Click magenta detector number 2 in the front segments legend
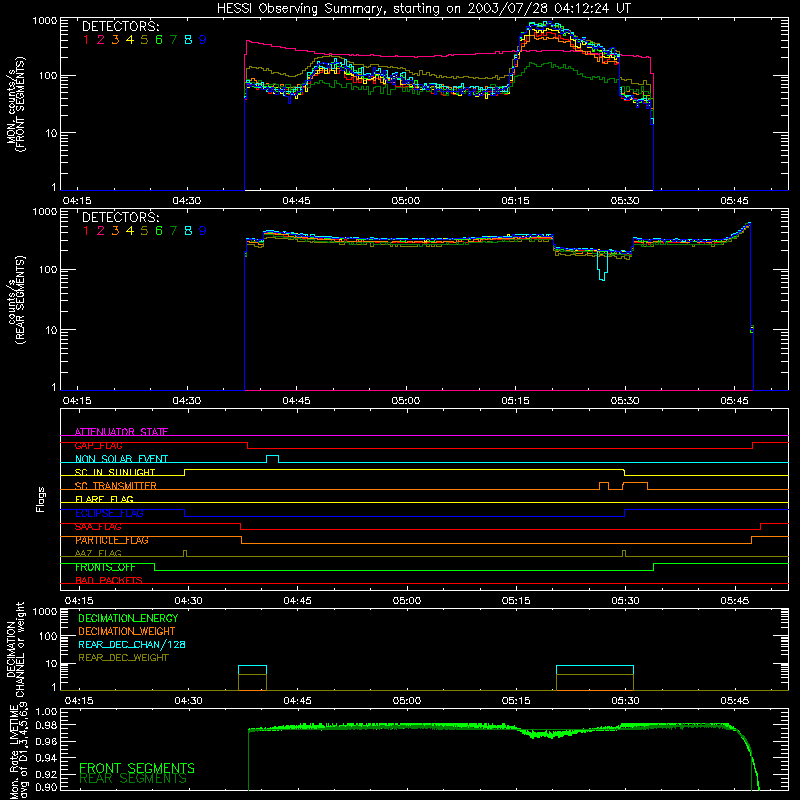The height and width of the screenshot is (800, 800). 101,40
